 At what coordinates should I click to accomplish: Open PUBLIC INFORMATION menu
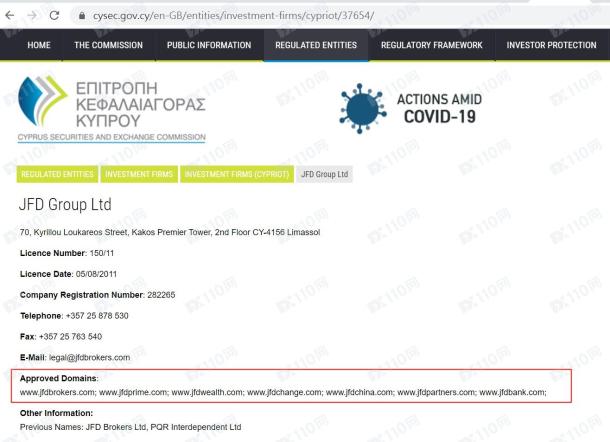[x=209, y=45]
